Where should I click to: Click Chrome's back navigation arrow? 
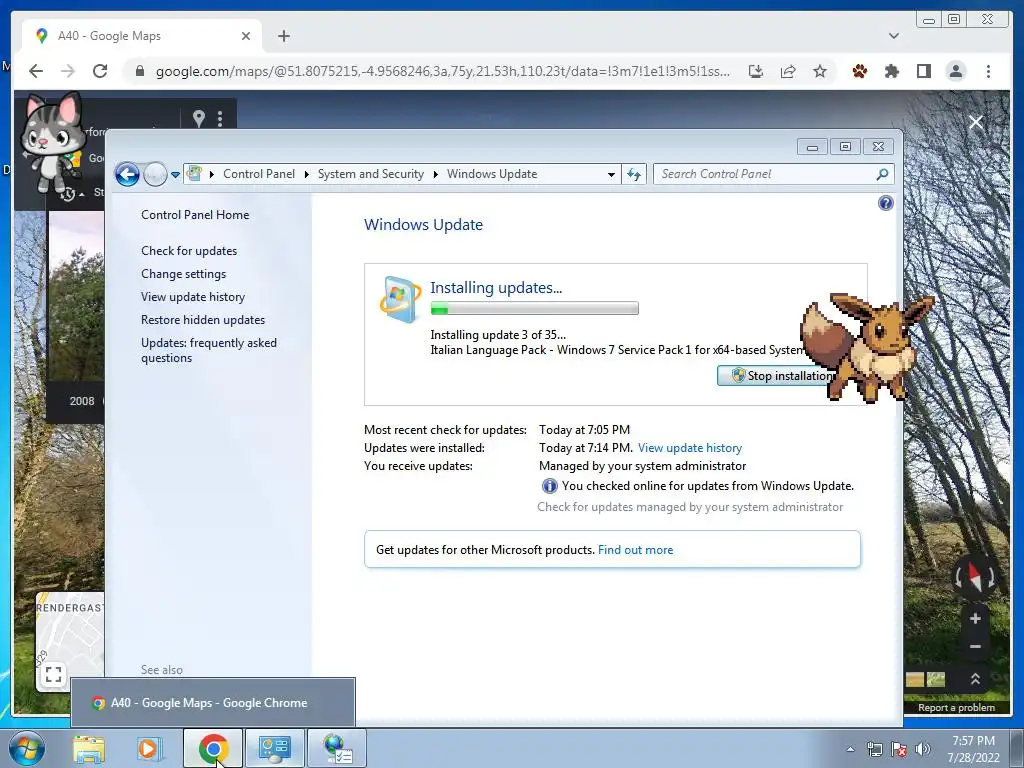pyautogui.click(x=36, y=71)
